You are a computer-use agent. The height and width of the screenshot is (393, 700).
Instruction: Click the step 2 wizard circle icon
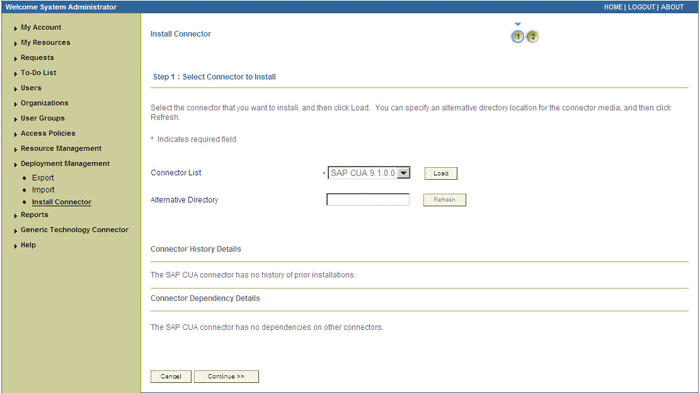532,37
